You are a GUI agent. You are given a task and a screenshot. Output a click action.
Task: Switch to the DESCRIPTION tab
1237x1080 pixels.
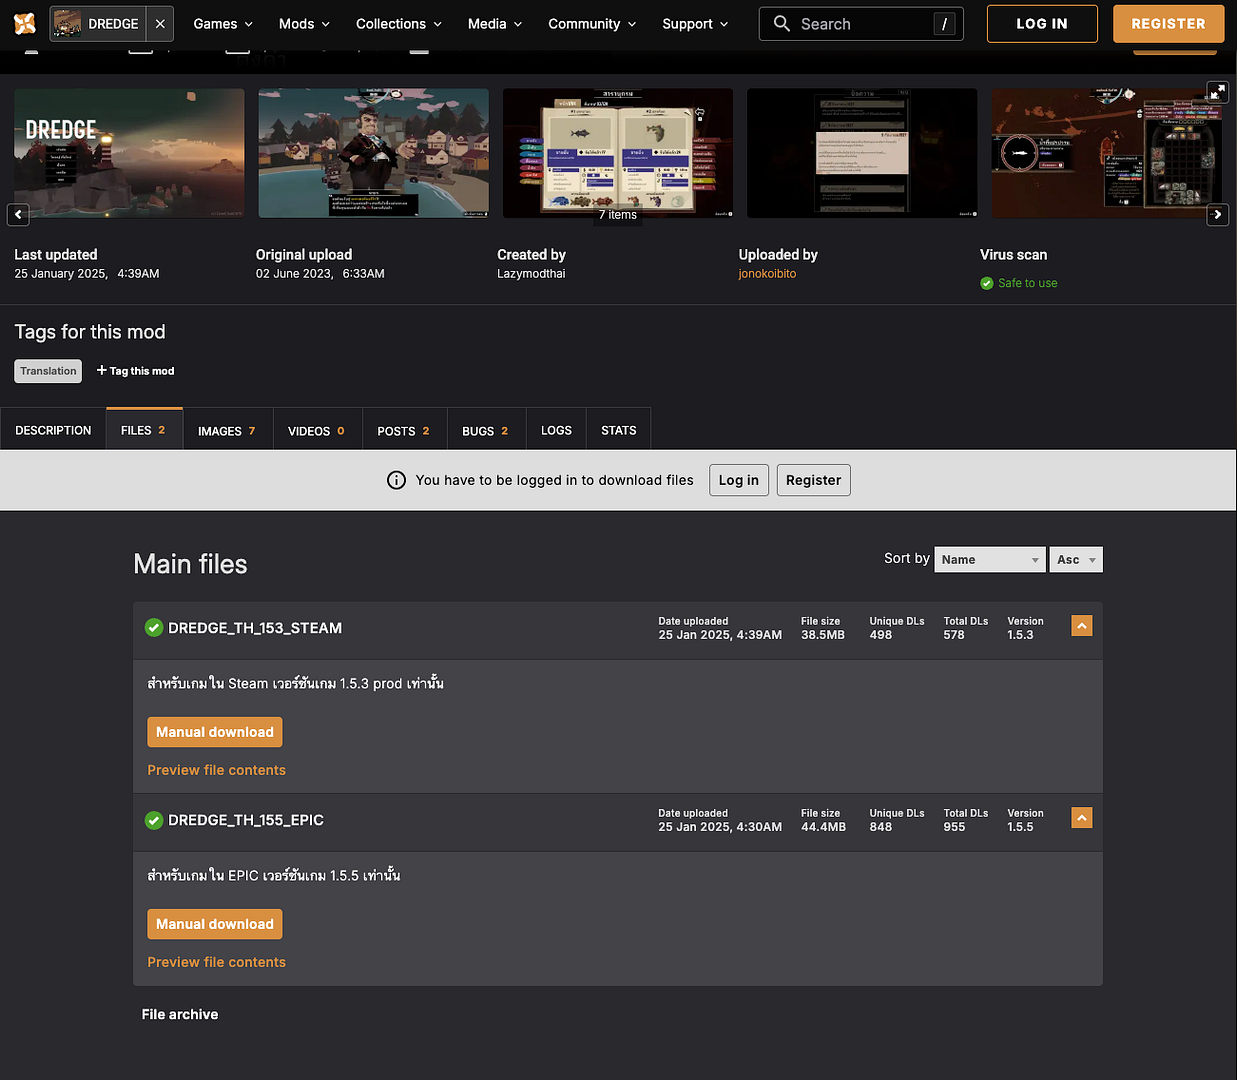point(53,430)
